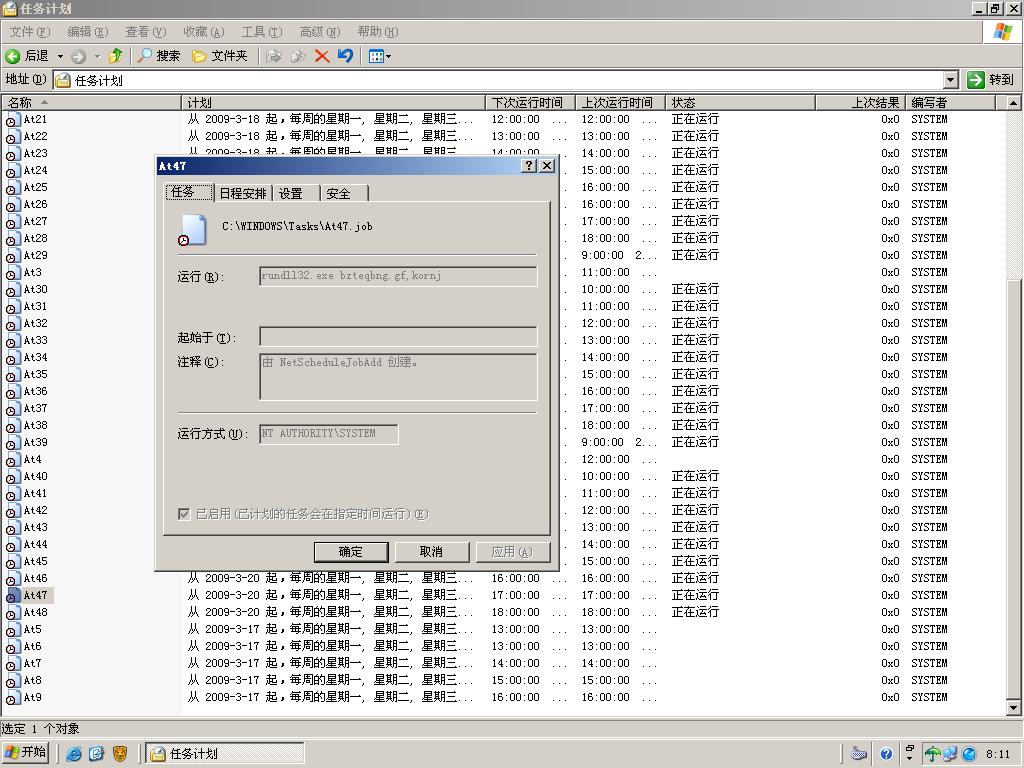Viewport: 1024px width, 768px height.
Task: Open the Views dropdown in toolbar
Action: (x=380, y=56)
